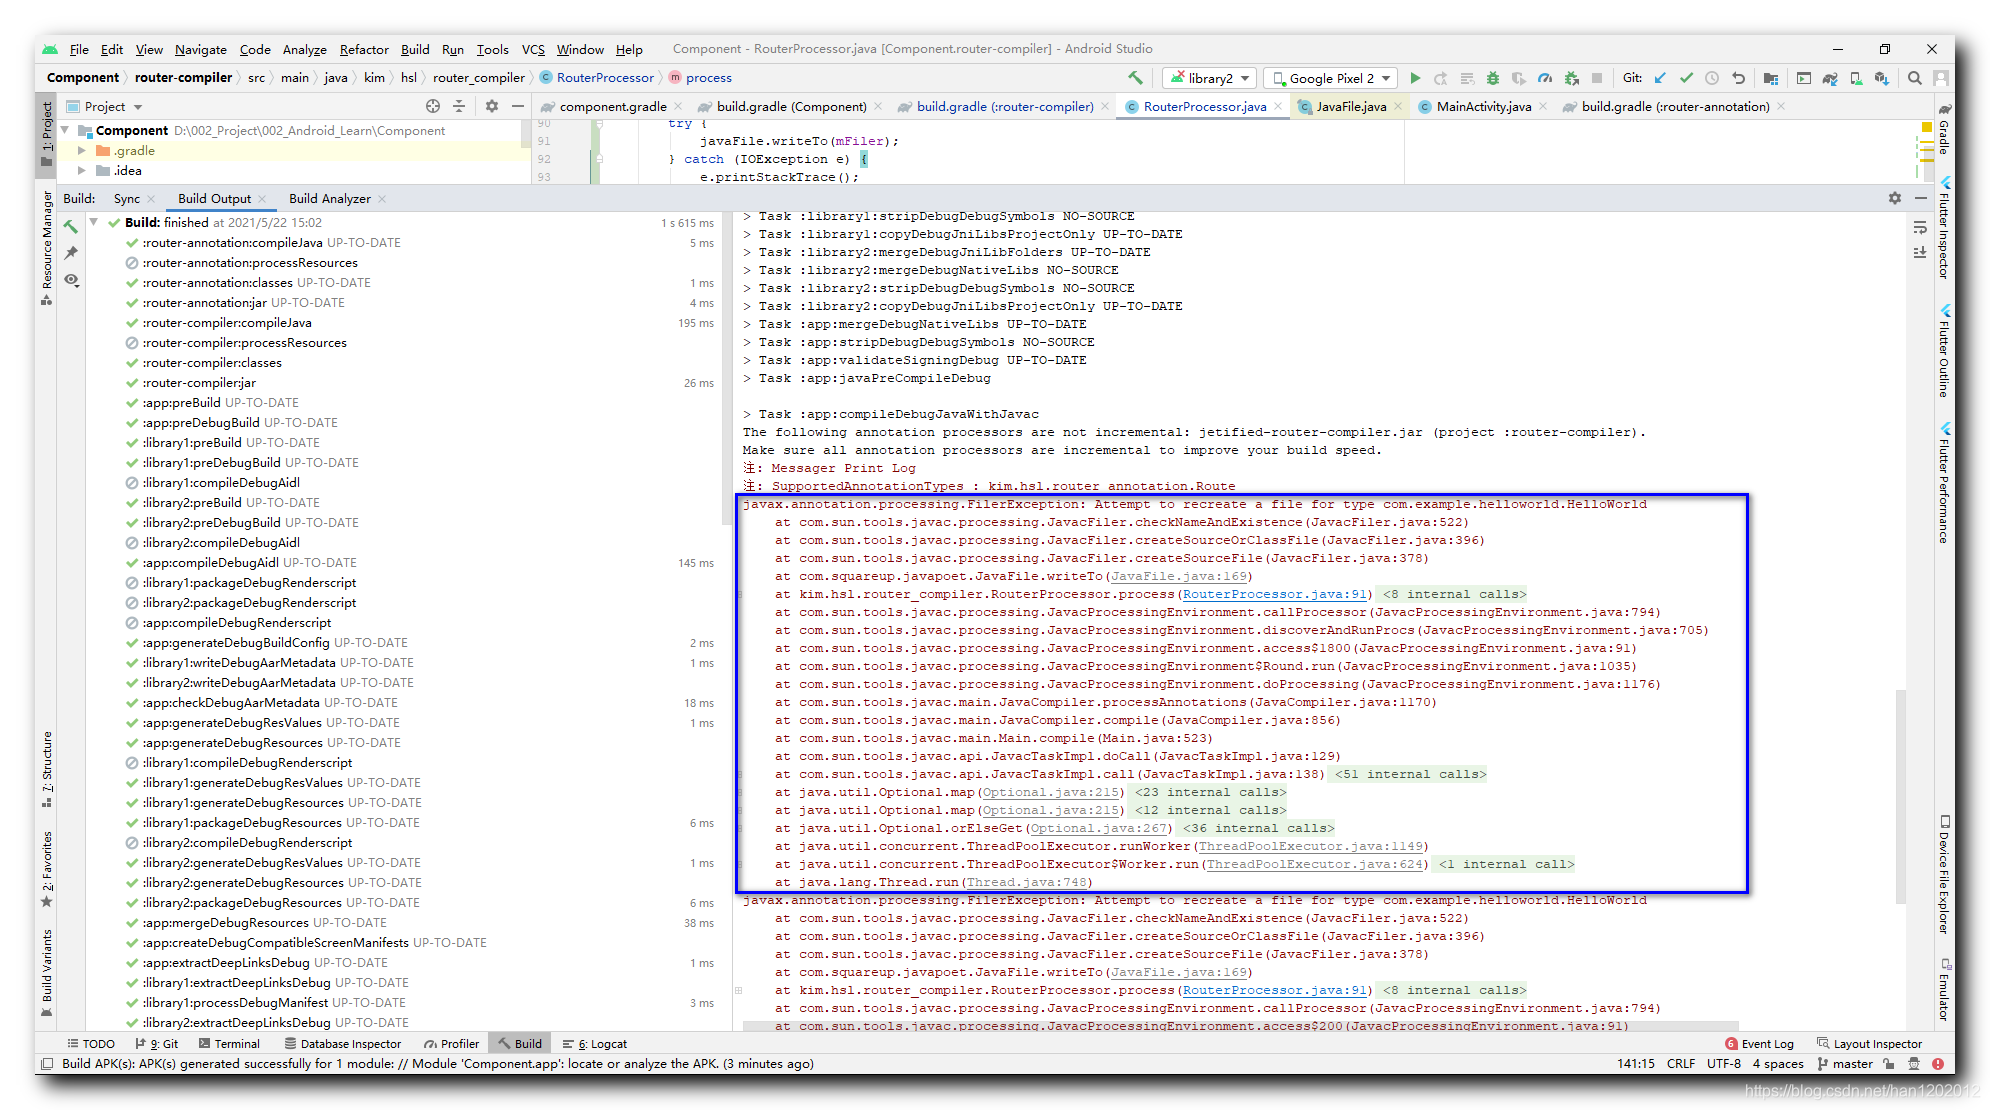Click the Git Rollback undo icon

coord(1738,78)
